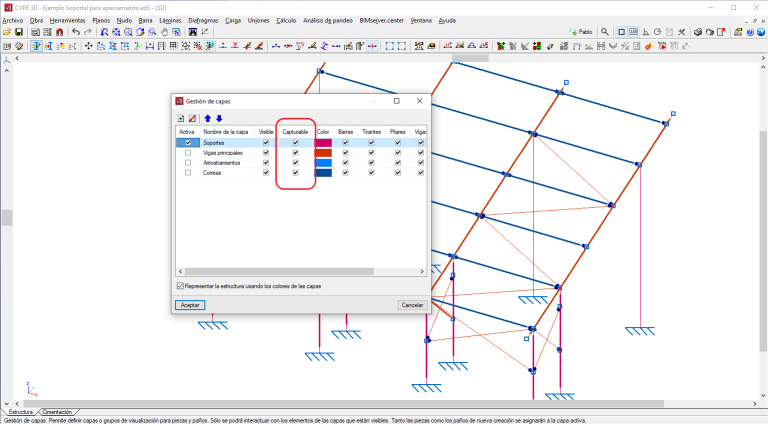This screenshot has width=768, height=424.
Task: Toggle represent structure using layer colors
Action: pos(180,286)
